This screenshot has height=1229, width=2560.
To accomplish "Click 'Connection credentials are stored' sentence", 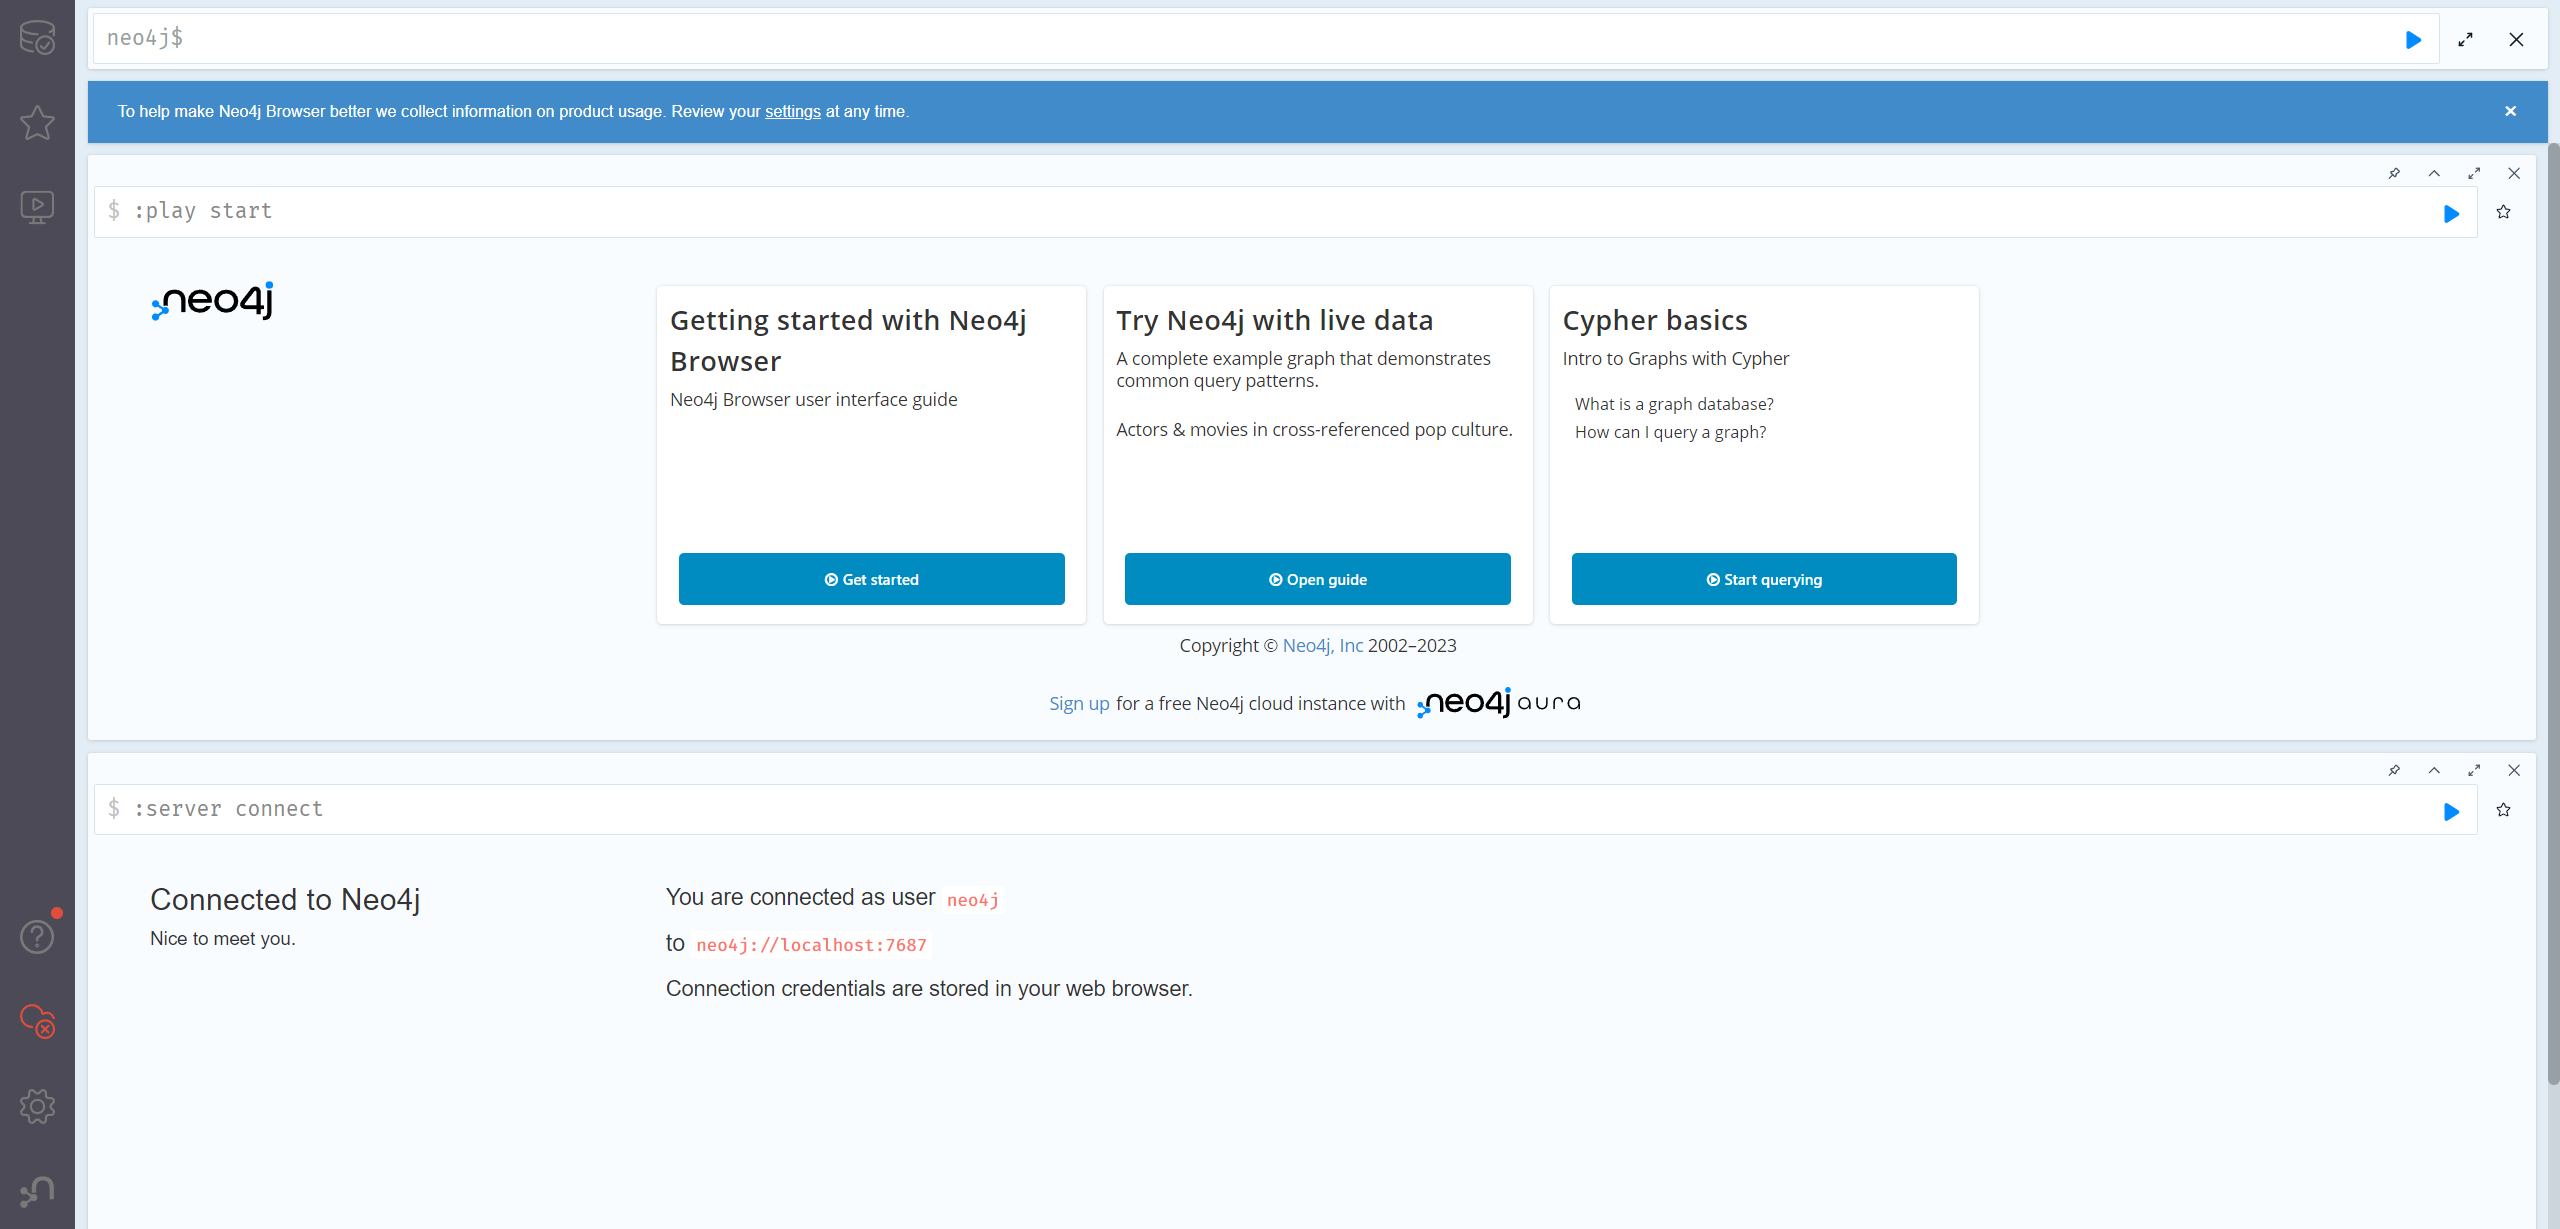I will 929,988.
